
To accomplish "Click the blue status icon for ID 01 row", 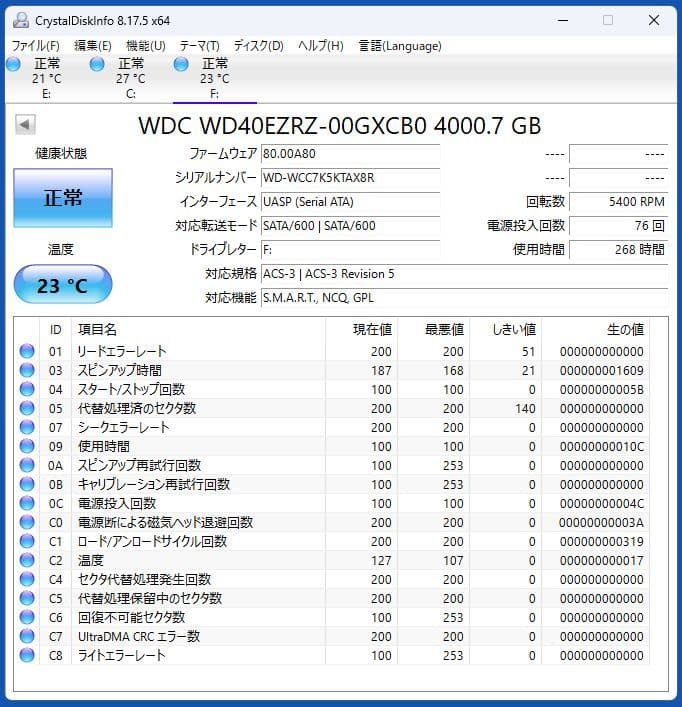I will pyautogui.click(x=27, y=351).
